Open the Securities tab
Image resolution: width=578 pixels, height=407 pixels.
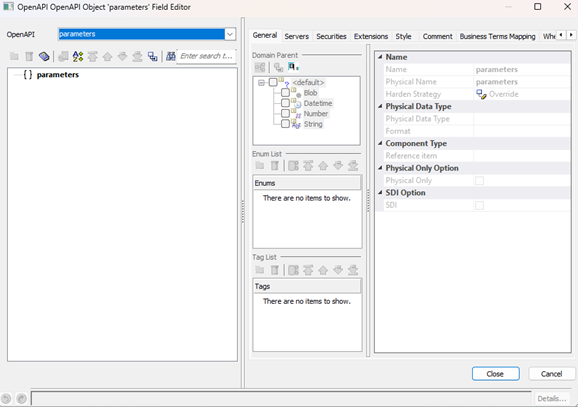(331, 36)
